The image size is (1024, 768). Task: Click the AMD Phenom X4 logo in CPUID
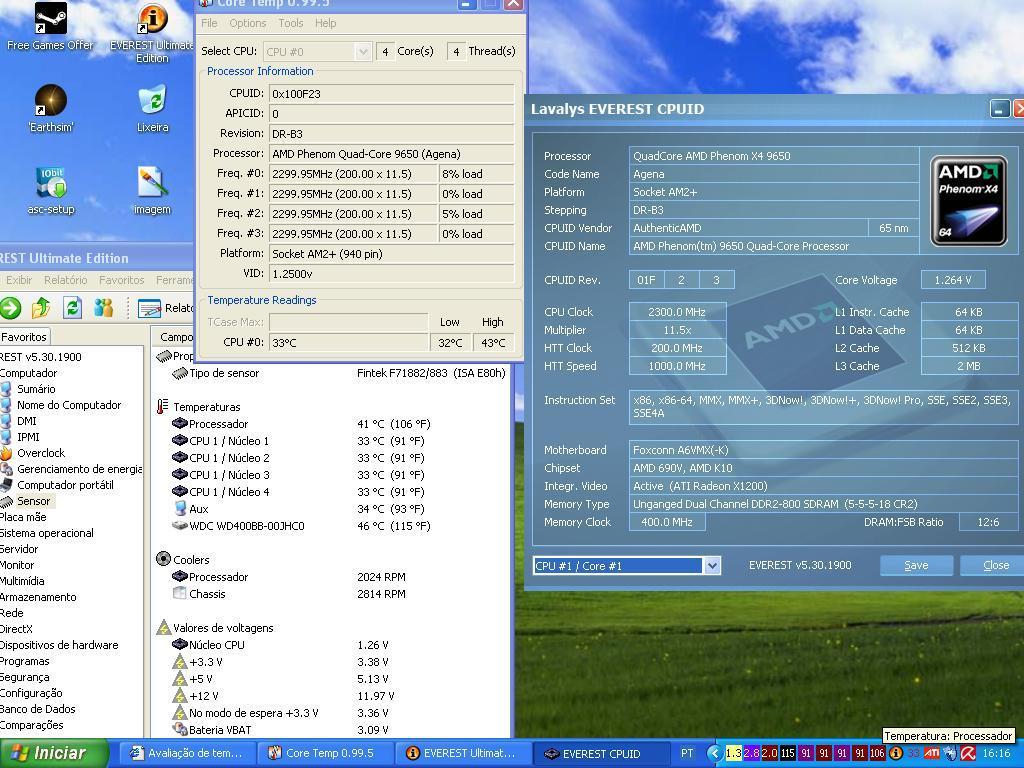(x=968, y=200)
